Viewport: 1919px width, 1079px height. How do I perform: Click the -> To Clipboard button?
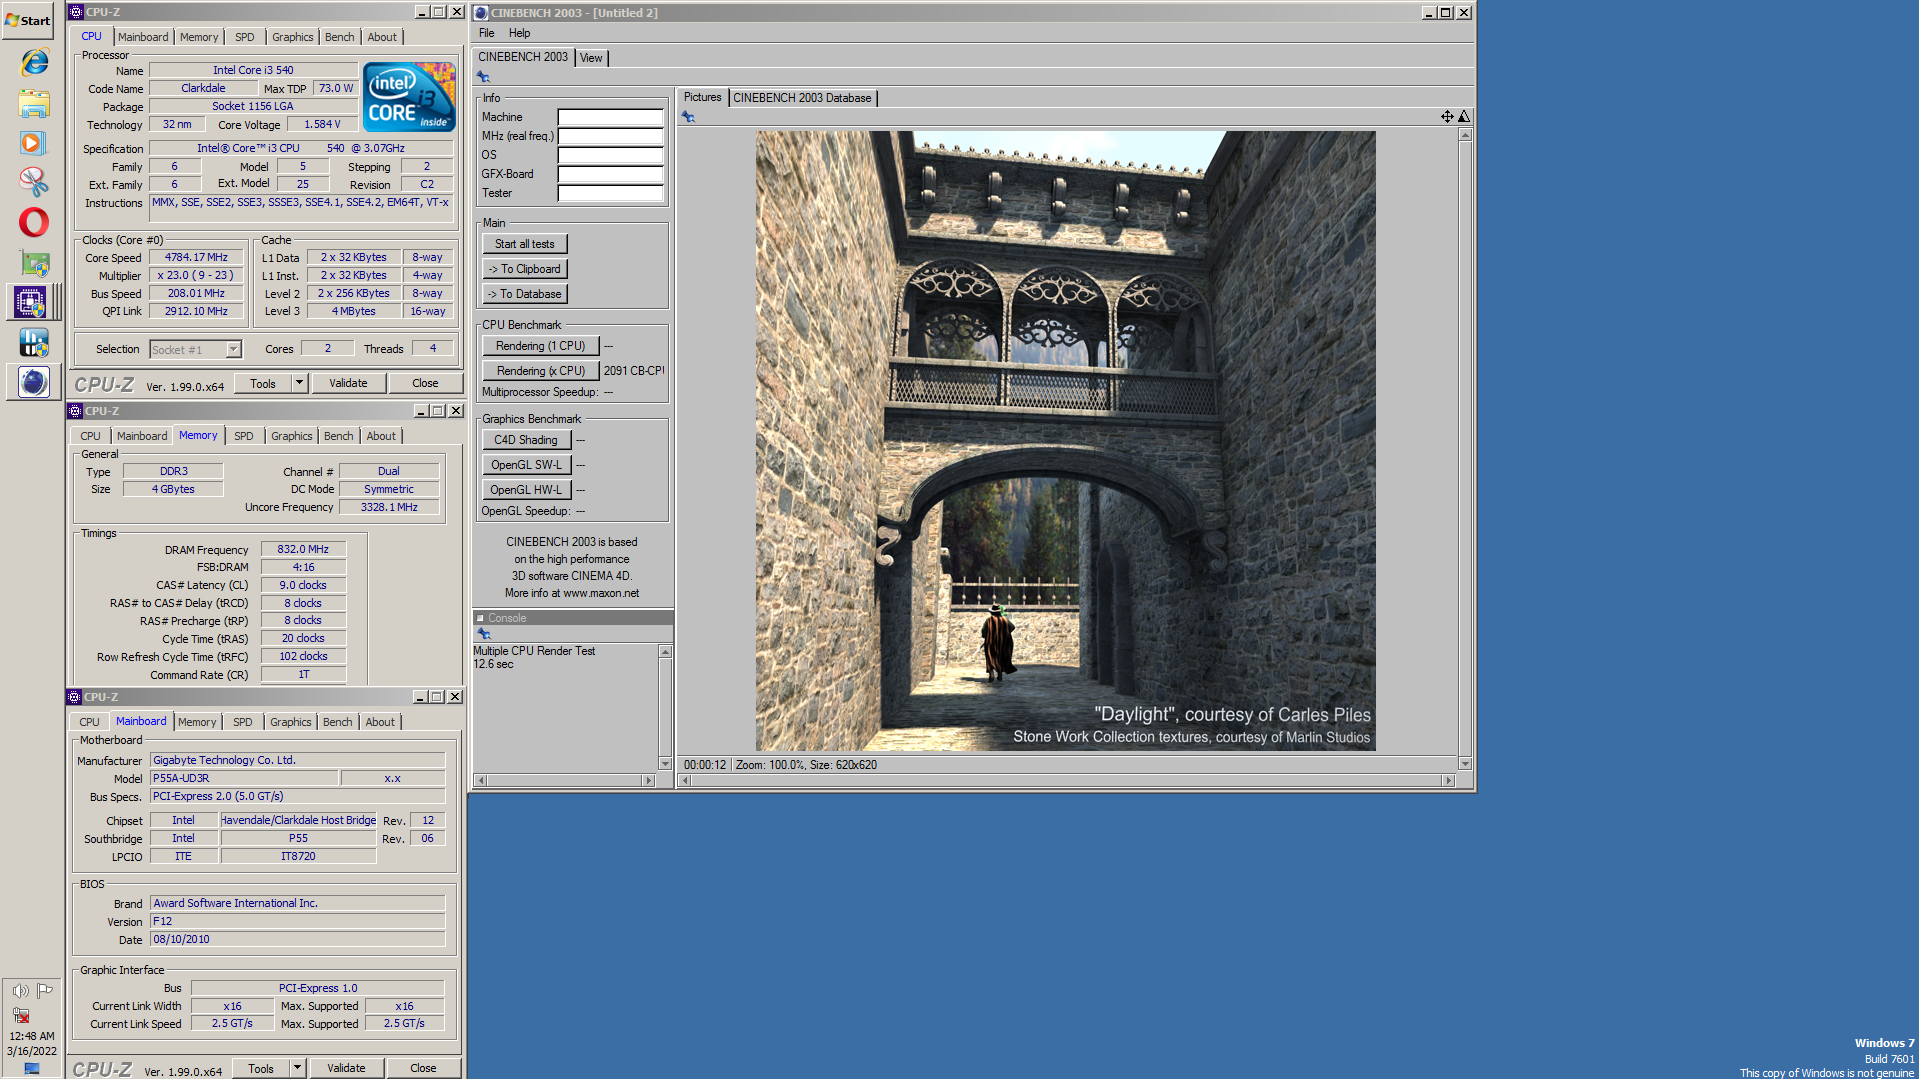(524, 269)
